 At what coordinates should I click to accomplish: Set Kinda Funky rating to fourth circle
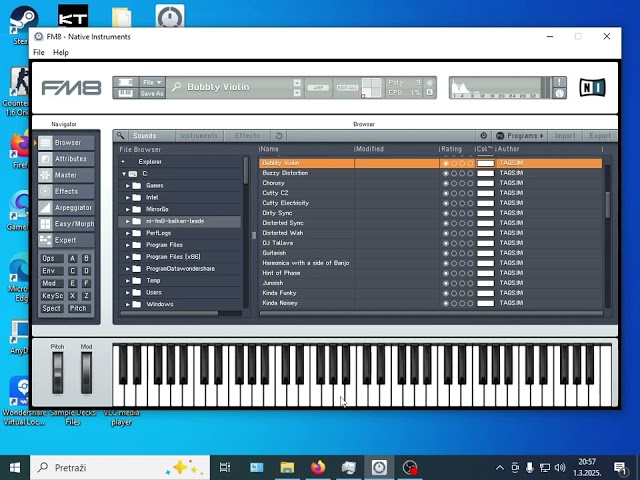click(x=470, y=293)
